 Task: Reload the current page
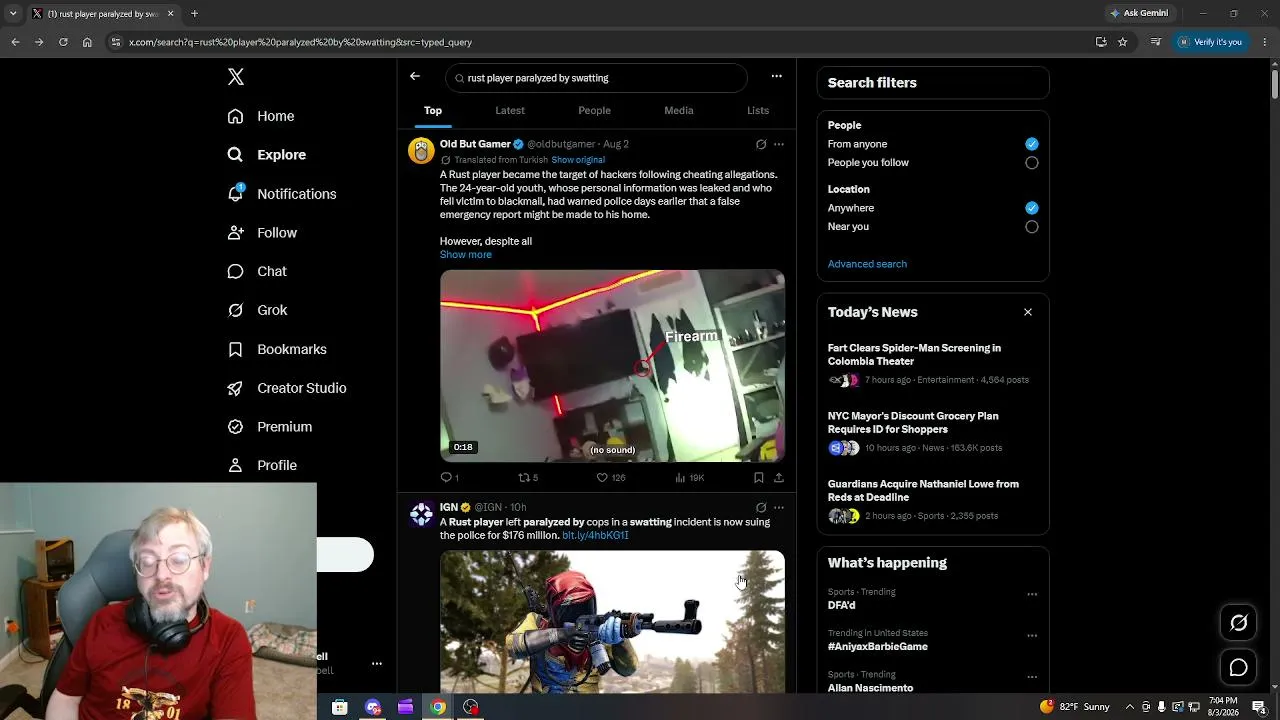pos(63,42)
